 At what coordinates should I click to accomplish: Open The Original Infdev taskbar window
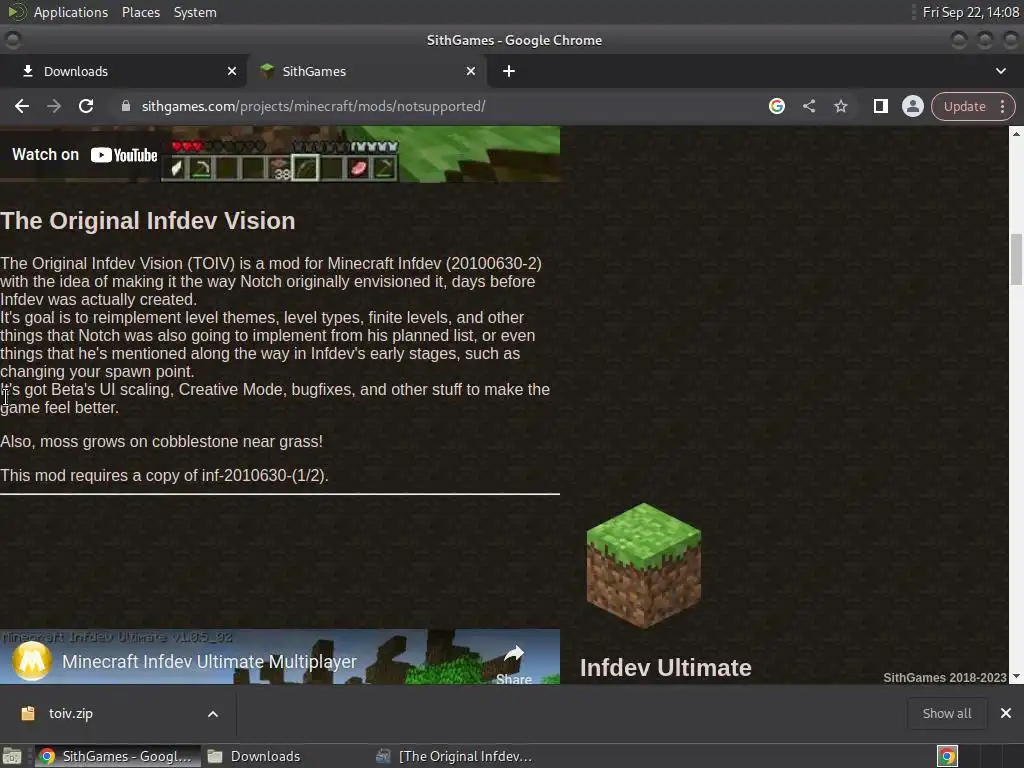pos(455,756)
